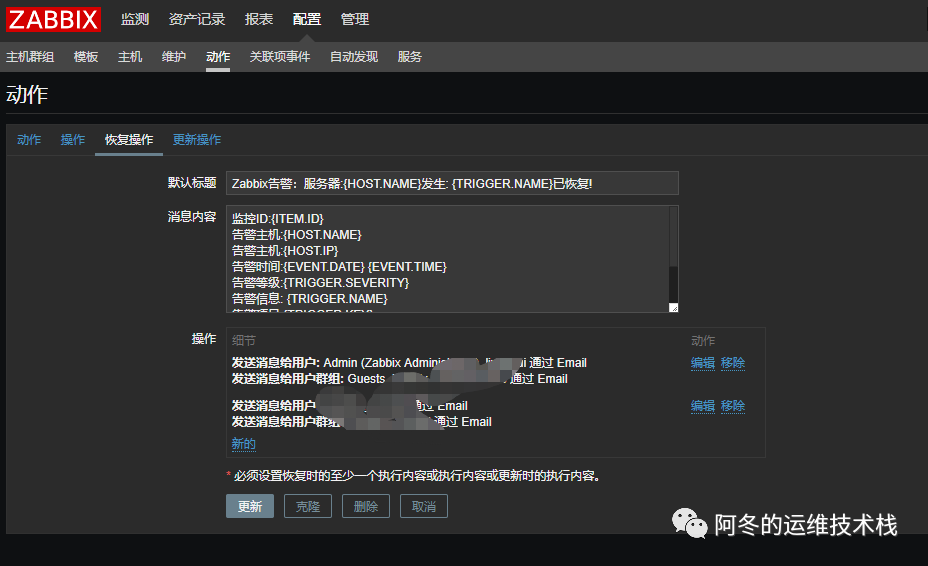
Task: Click the message text area resize handle
Action: point(674,307)
